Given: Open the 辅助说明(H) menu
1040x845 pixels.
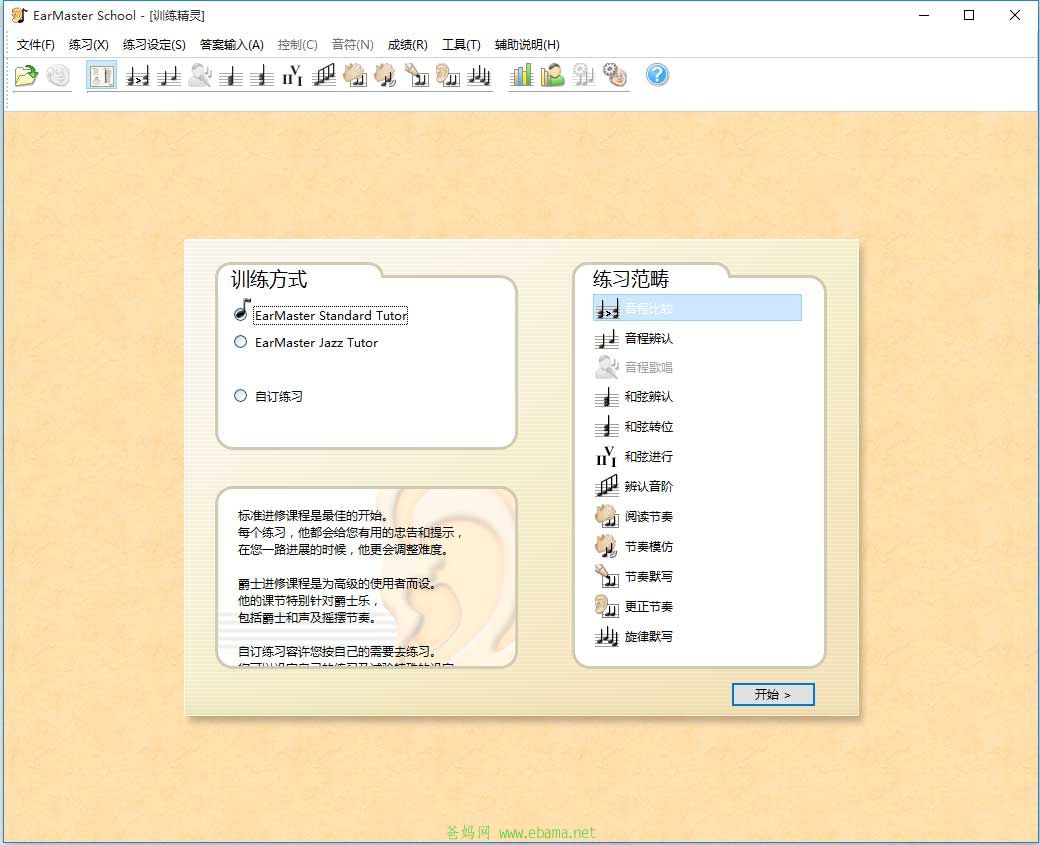Looking at the screenshot, I should click(527, 44).
